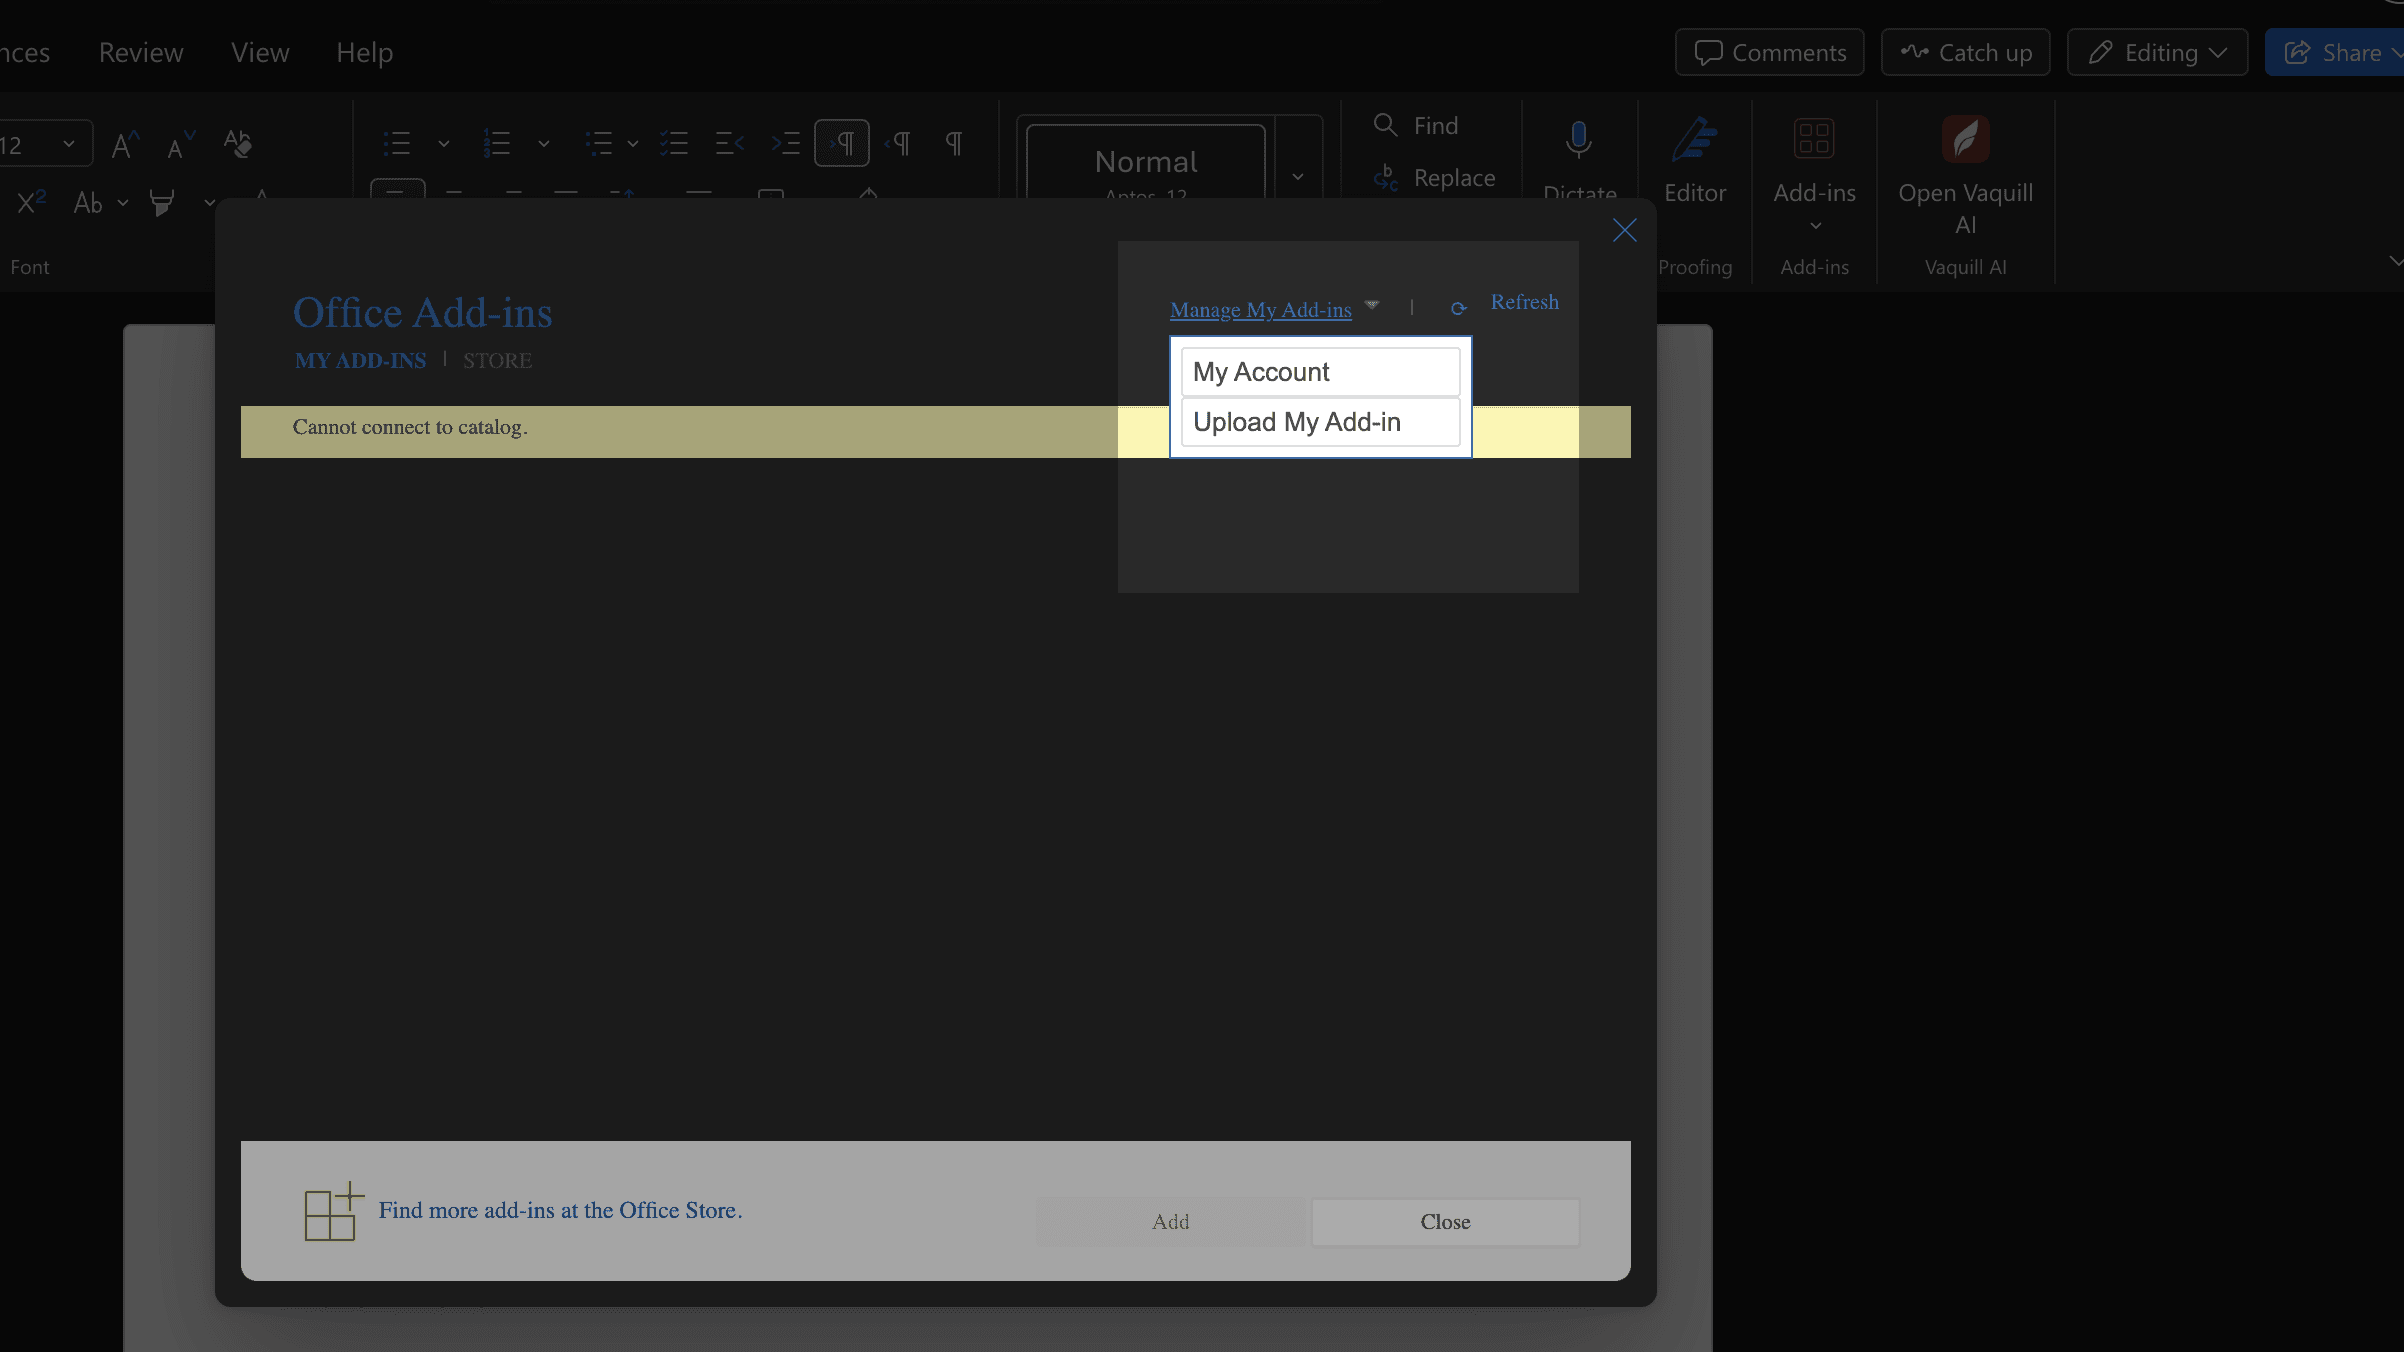
Task: Close the Office Add-ins dialog with X
Action: coord(1625,231)
